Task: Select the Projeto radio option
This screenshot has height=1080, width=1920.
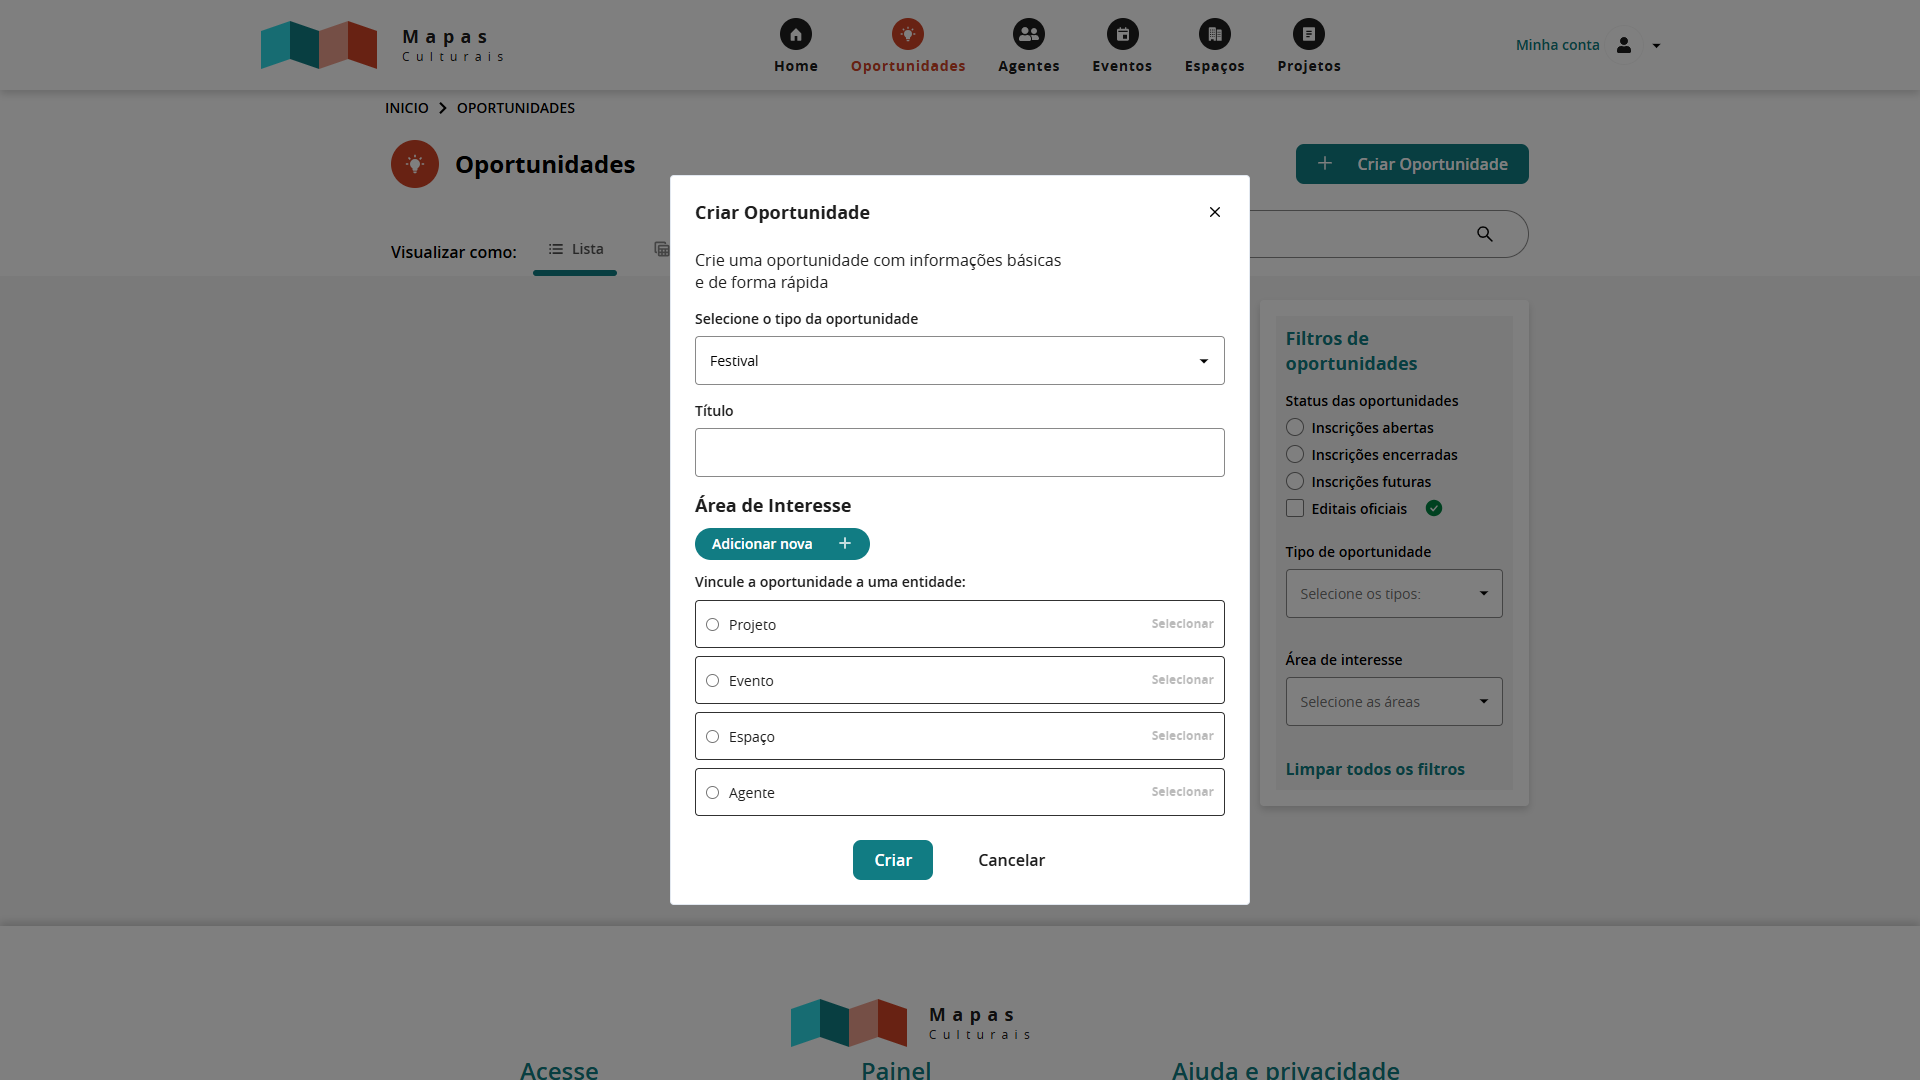Action: (x=712, y=625)
